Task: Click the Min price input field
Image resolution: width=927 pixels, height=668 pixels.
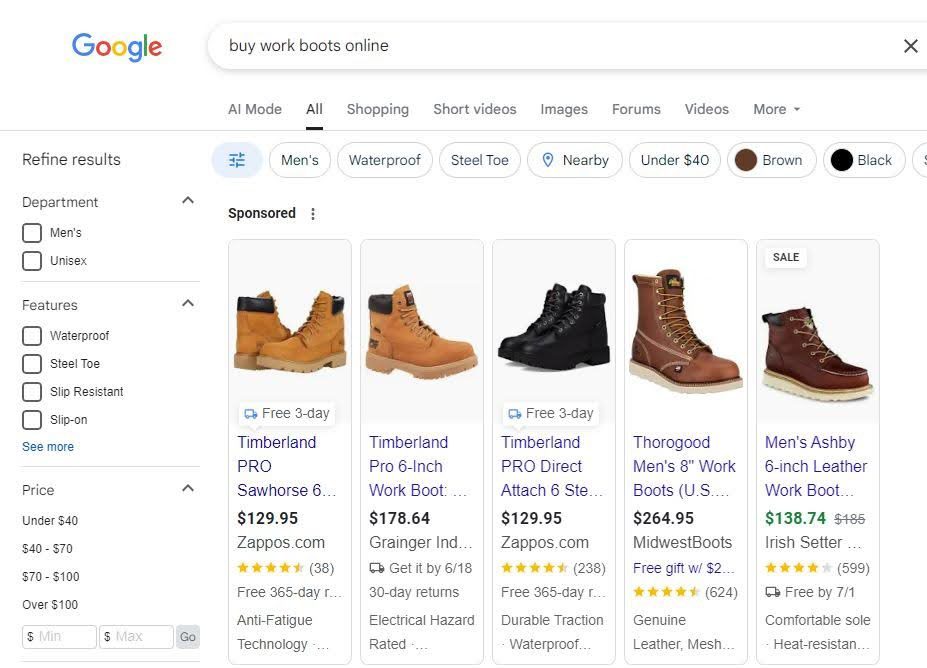Action: pos(58,636)
